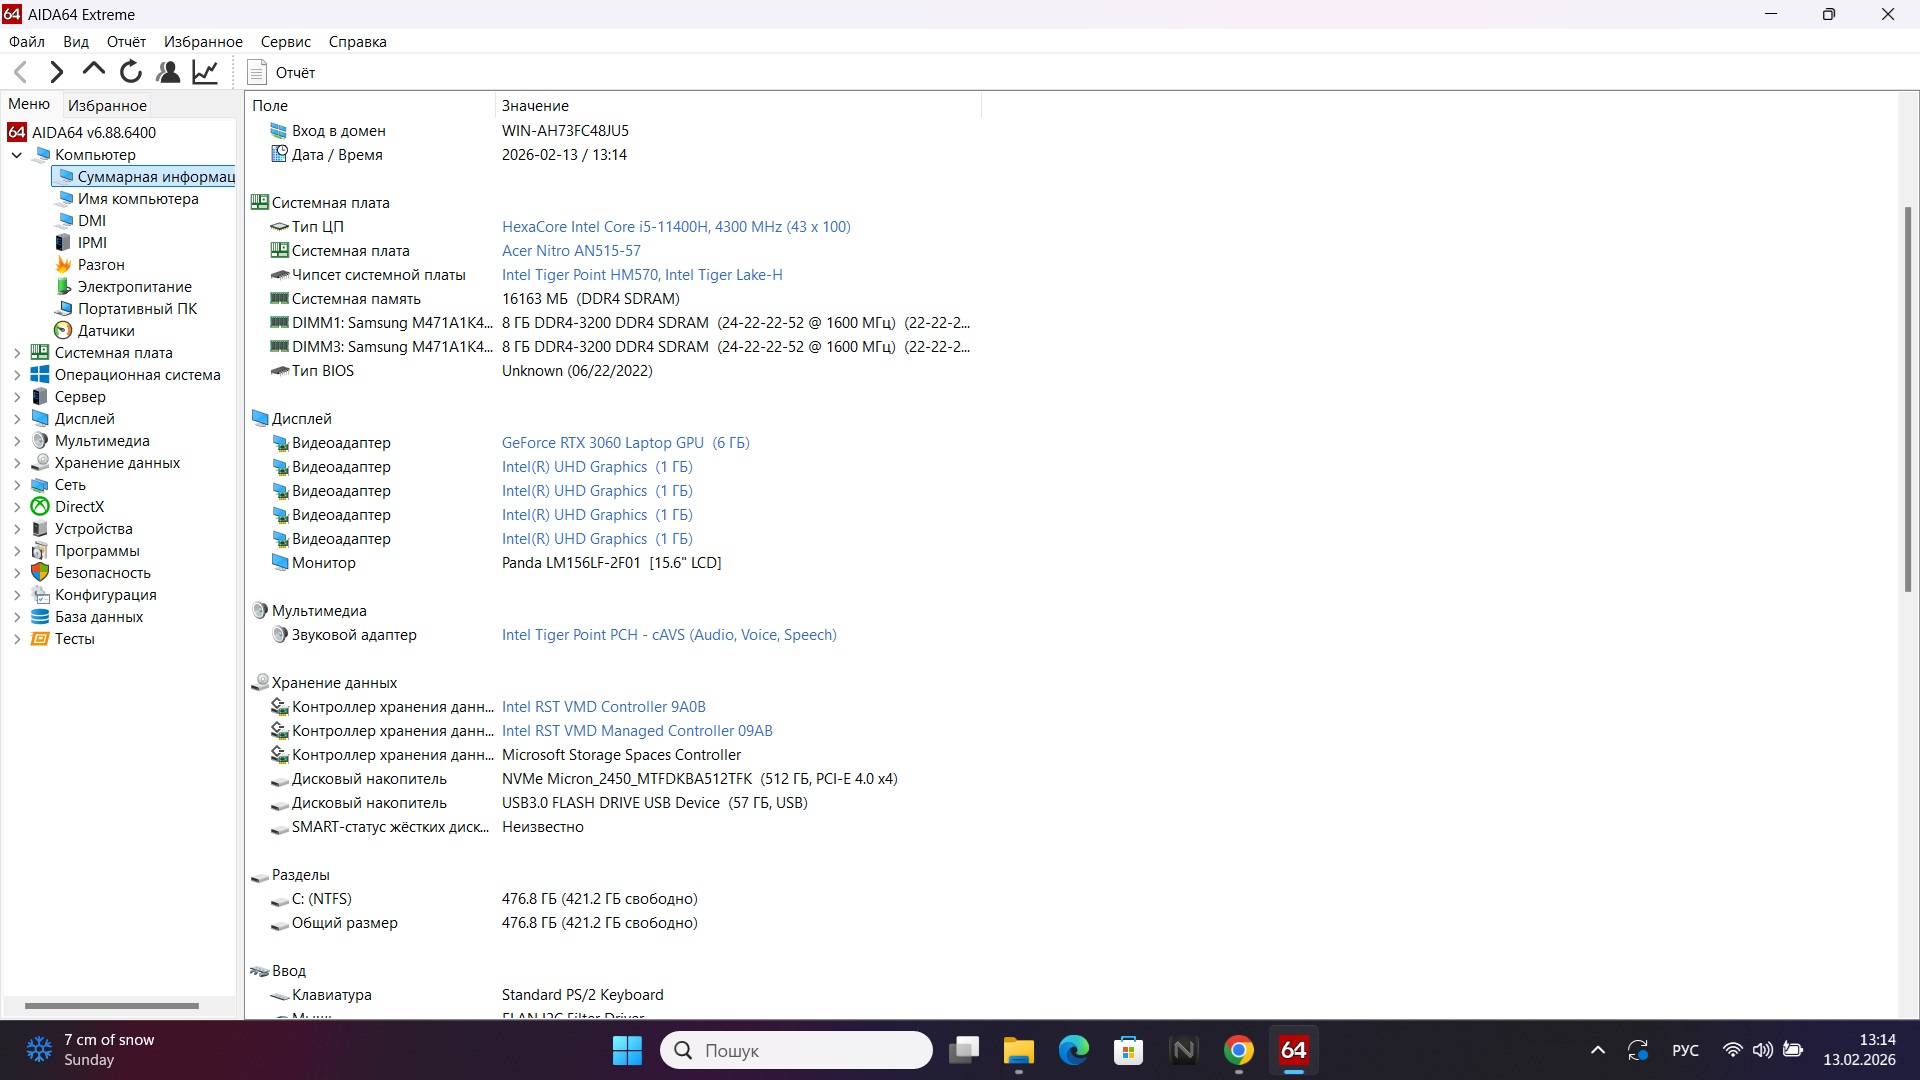The height and width of the screenshot is (1080, 1920).
Task: Open the Сервис menu
Action: 286,41
